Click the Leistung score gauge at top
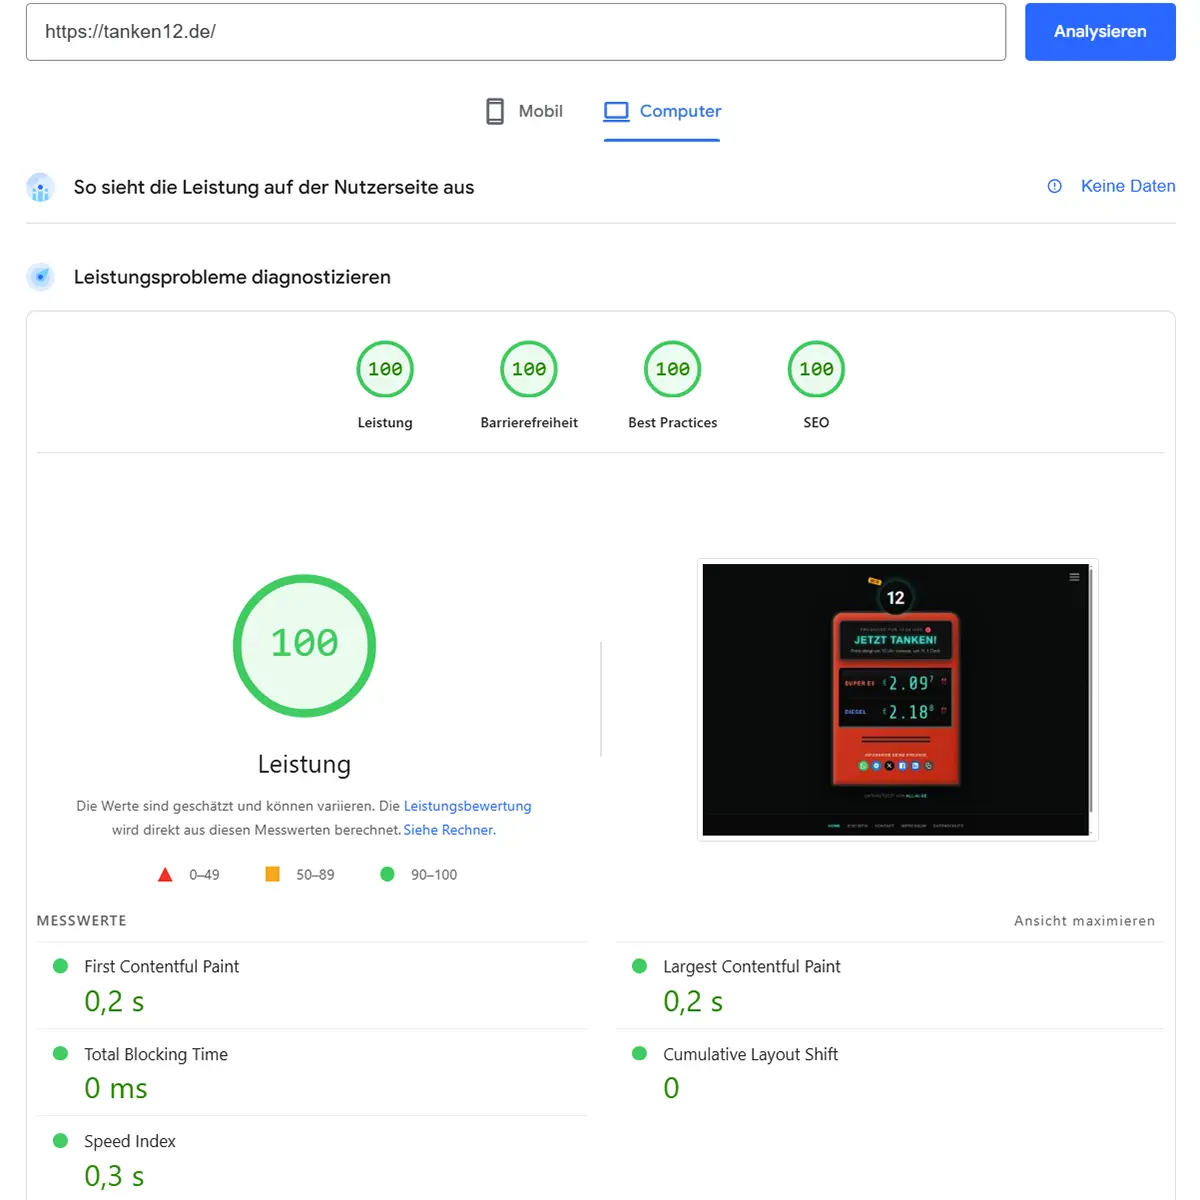This screenshot has height=1200, width=1200. tap(385, 370)
